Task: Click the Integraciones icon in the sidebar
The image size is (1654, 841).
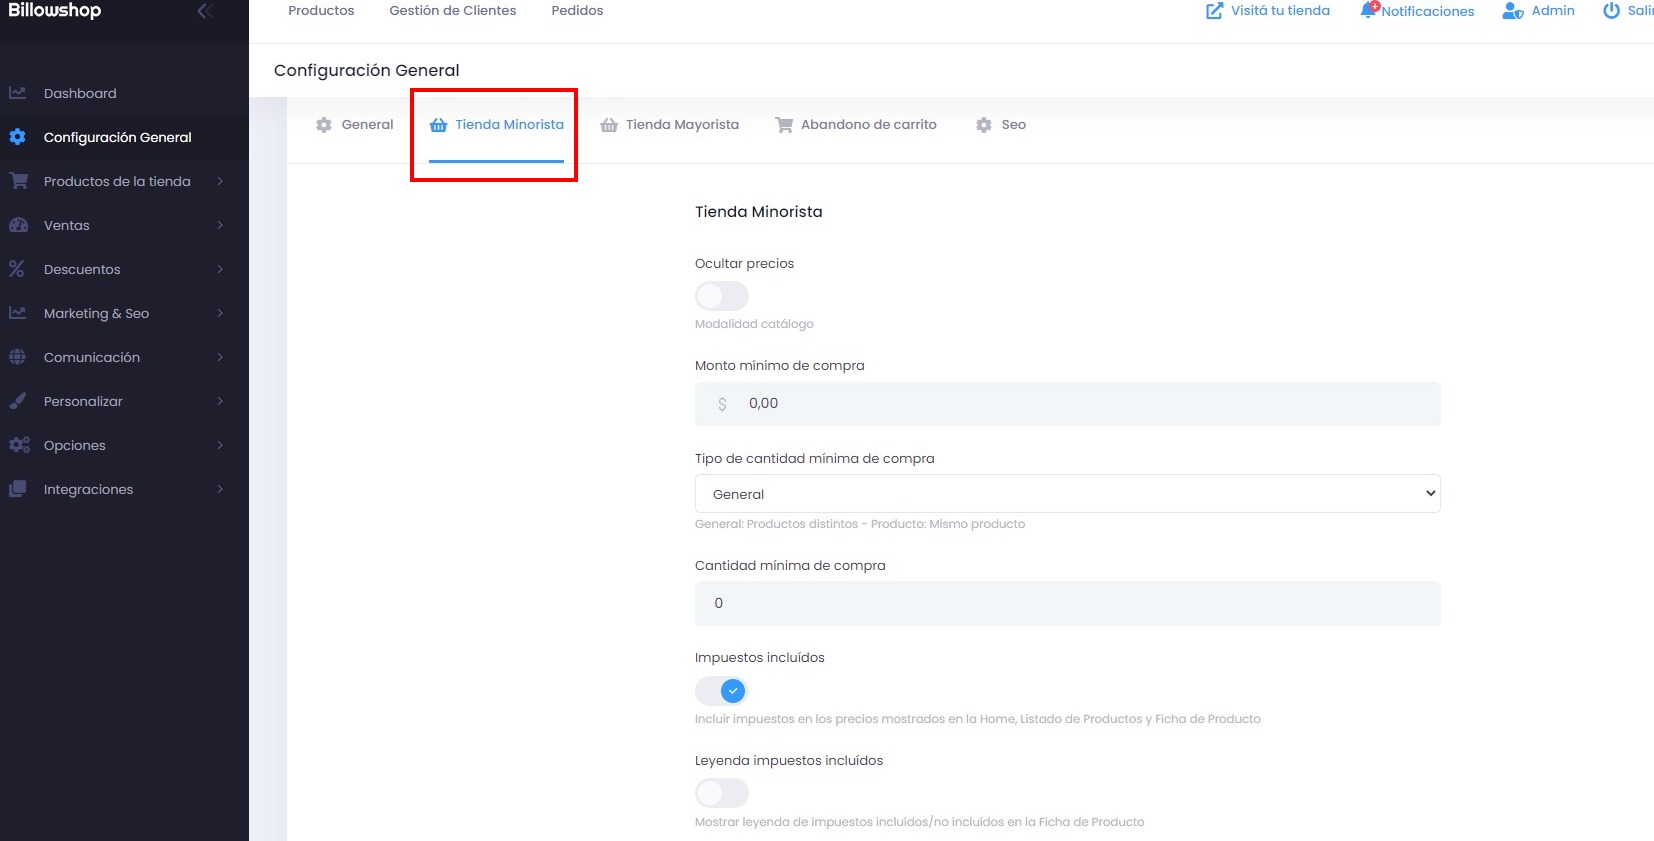Action: click(18, 489)
